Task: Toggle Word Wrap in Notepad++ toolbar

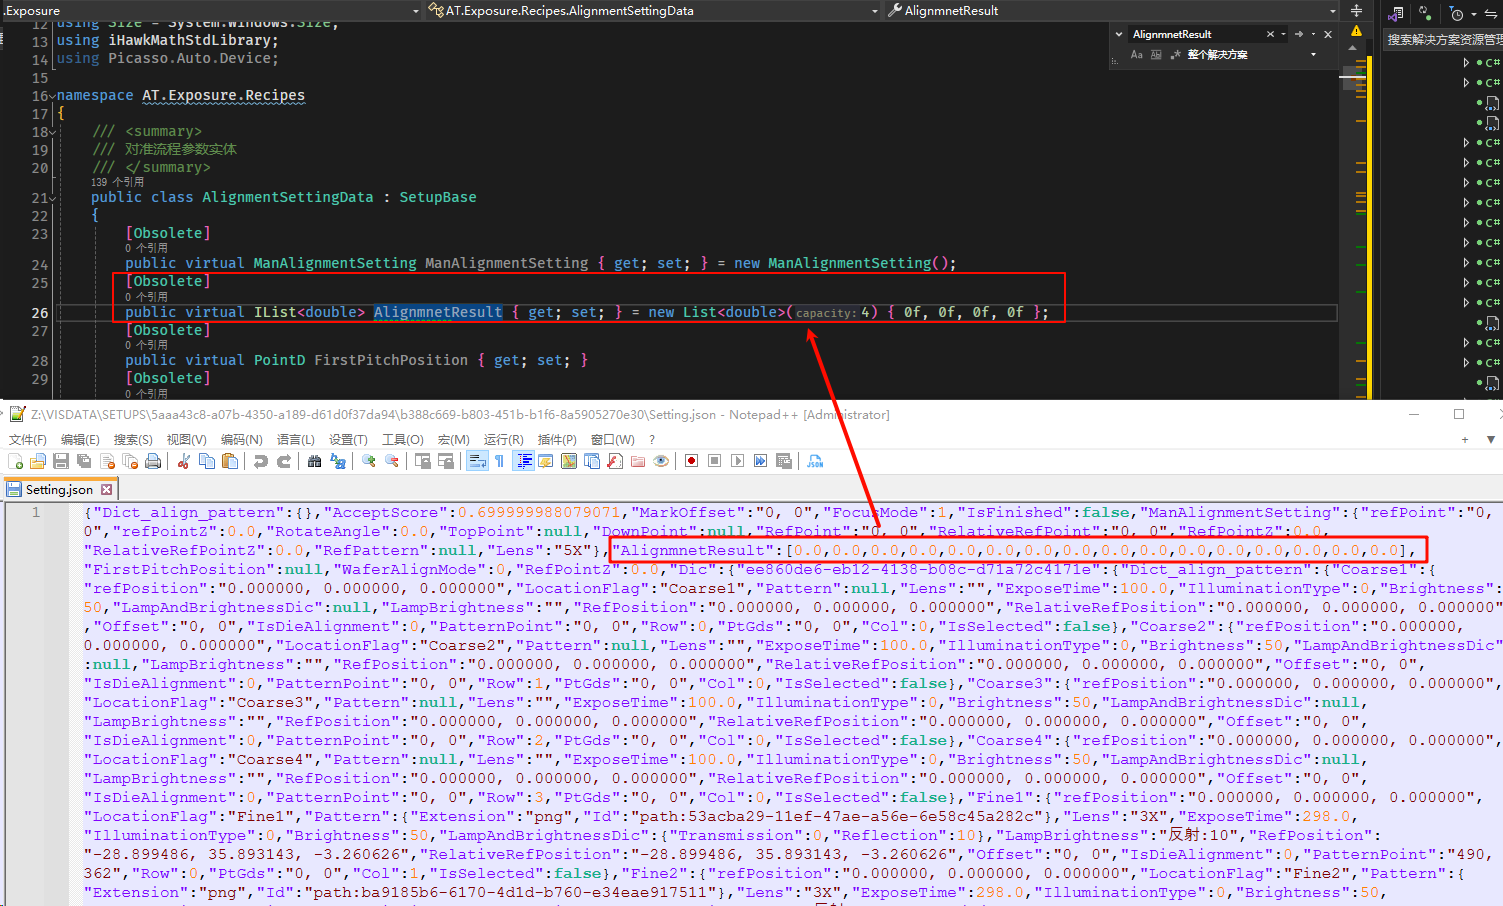Action: tap(477, 461)
